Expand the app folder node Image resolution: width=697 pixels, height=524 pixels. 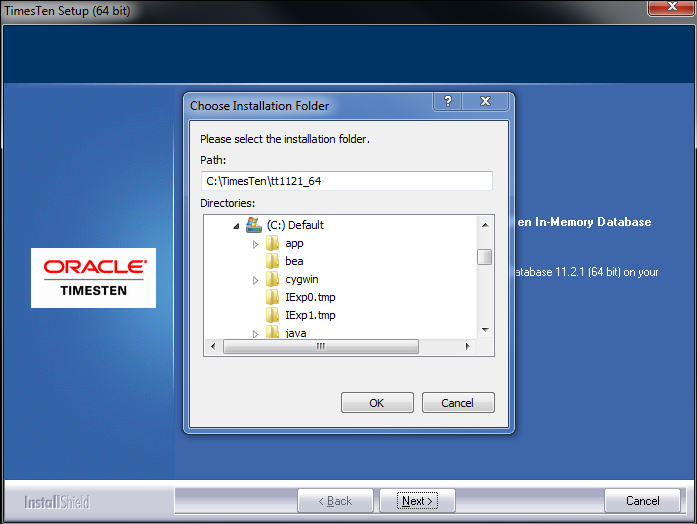(x=255, y=244)
